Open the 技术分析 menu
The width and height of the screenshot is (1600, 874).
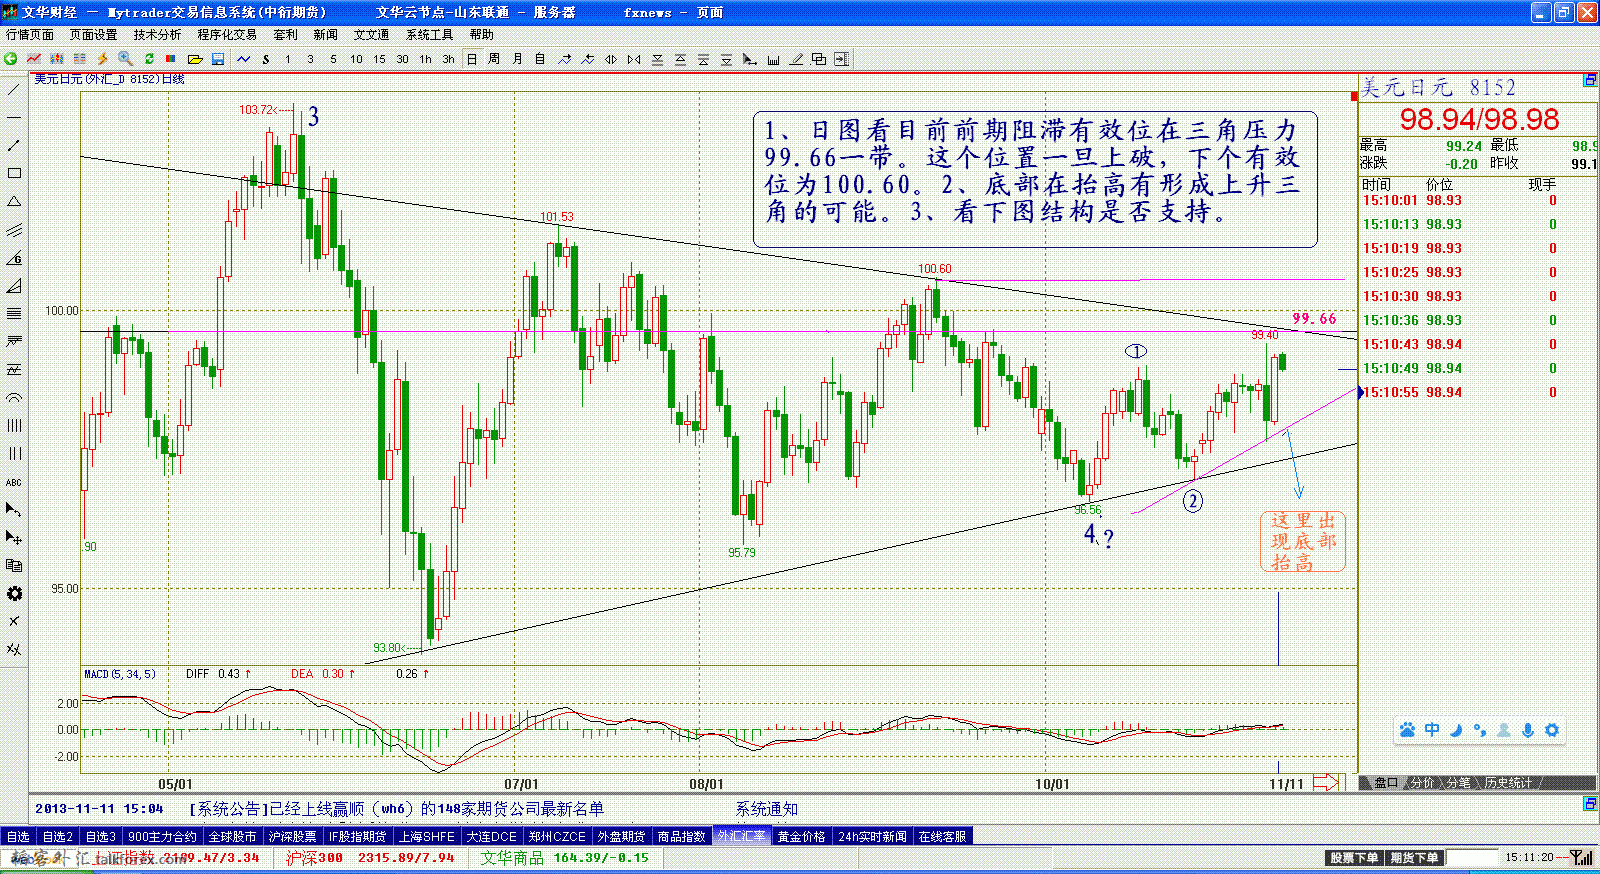[157, 35]
